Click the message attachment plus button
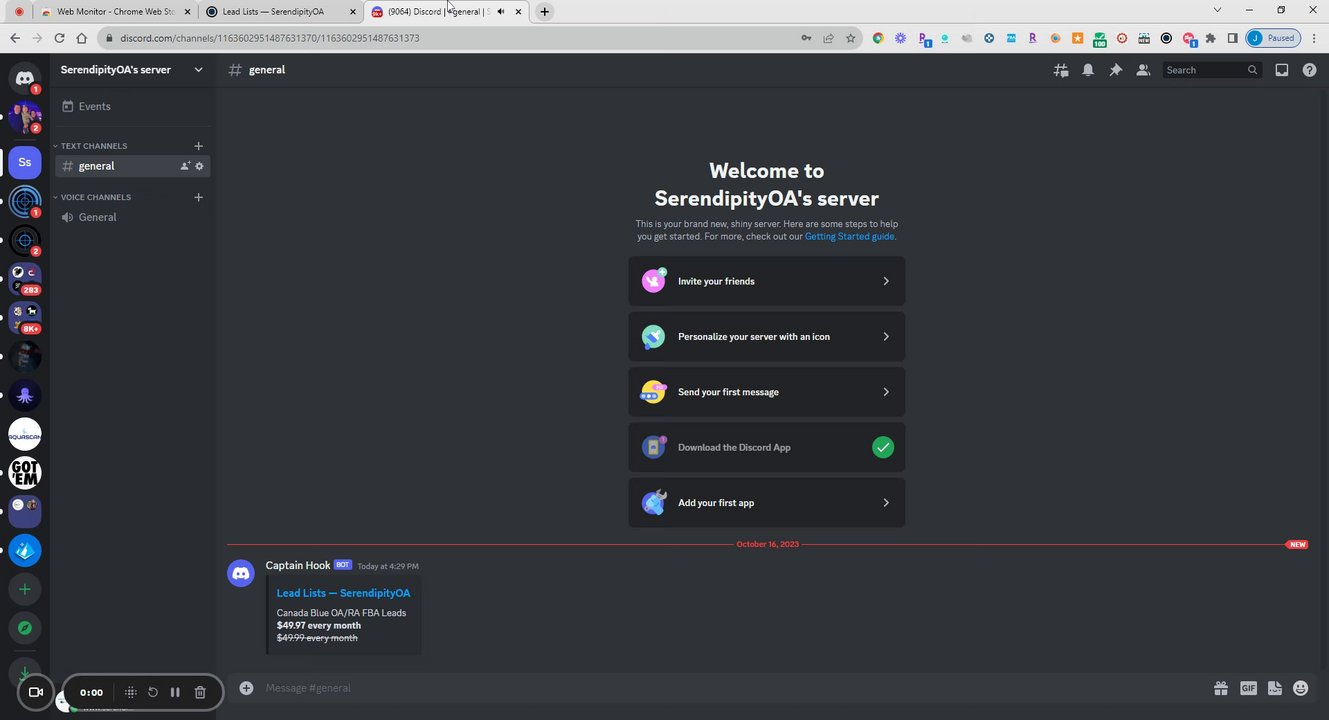The image size is (1329, 720). 246,688
